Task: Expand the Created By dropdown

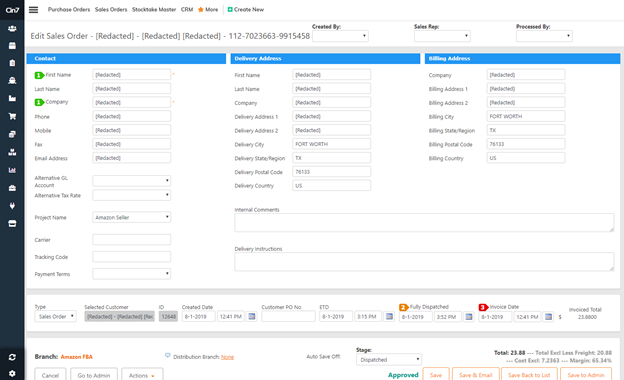Action: click(x=340, y=36)
